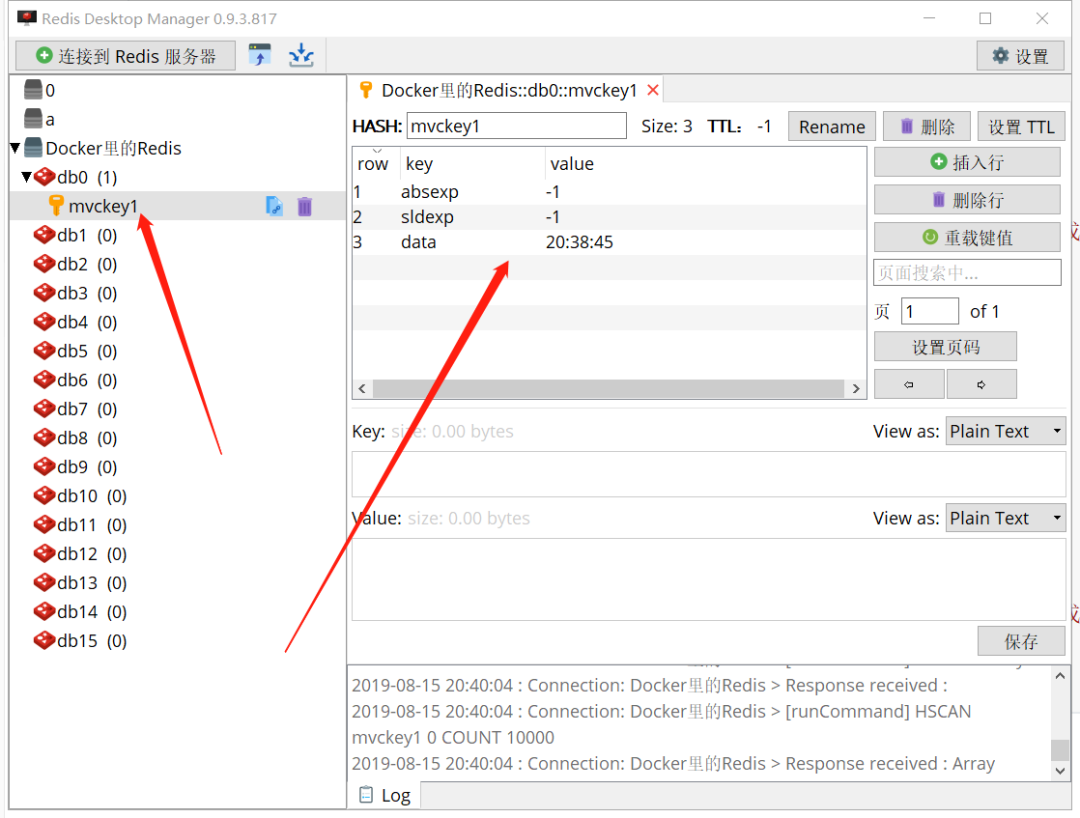Click the db0 database icon
Screen dimensions: 1080x818
click(x=44, y=177)
